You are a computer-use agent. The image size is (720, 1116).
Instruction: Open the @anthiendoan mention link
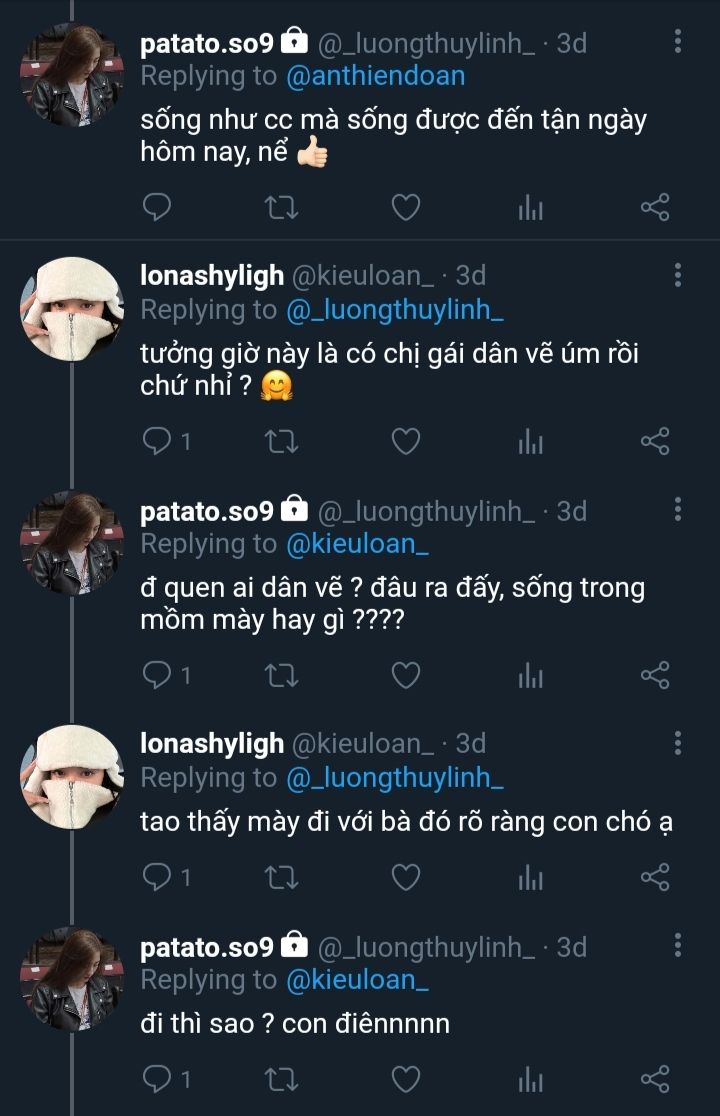(x=376, y=76)
